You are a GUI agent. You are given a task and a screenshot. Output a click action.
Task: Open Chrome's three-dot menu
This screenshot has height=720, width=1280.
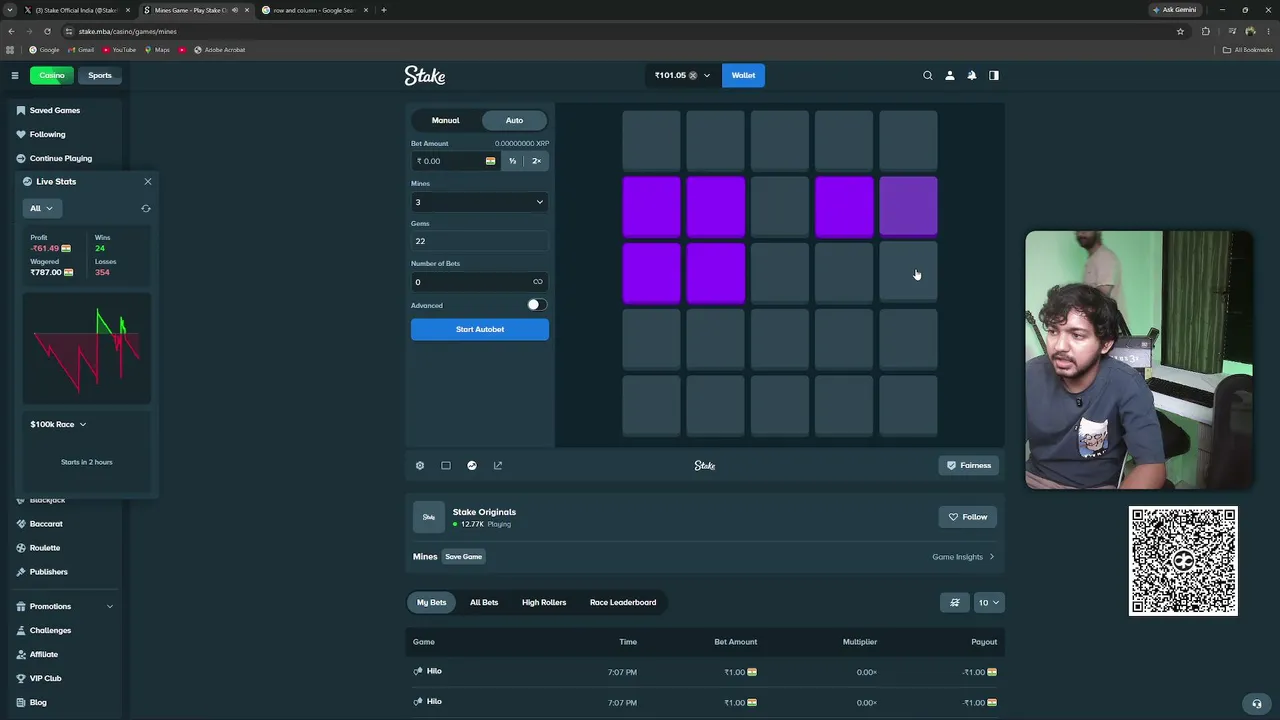(x=1268, y=31)
